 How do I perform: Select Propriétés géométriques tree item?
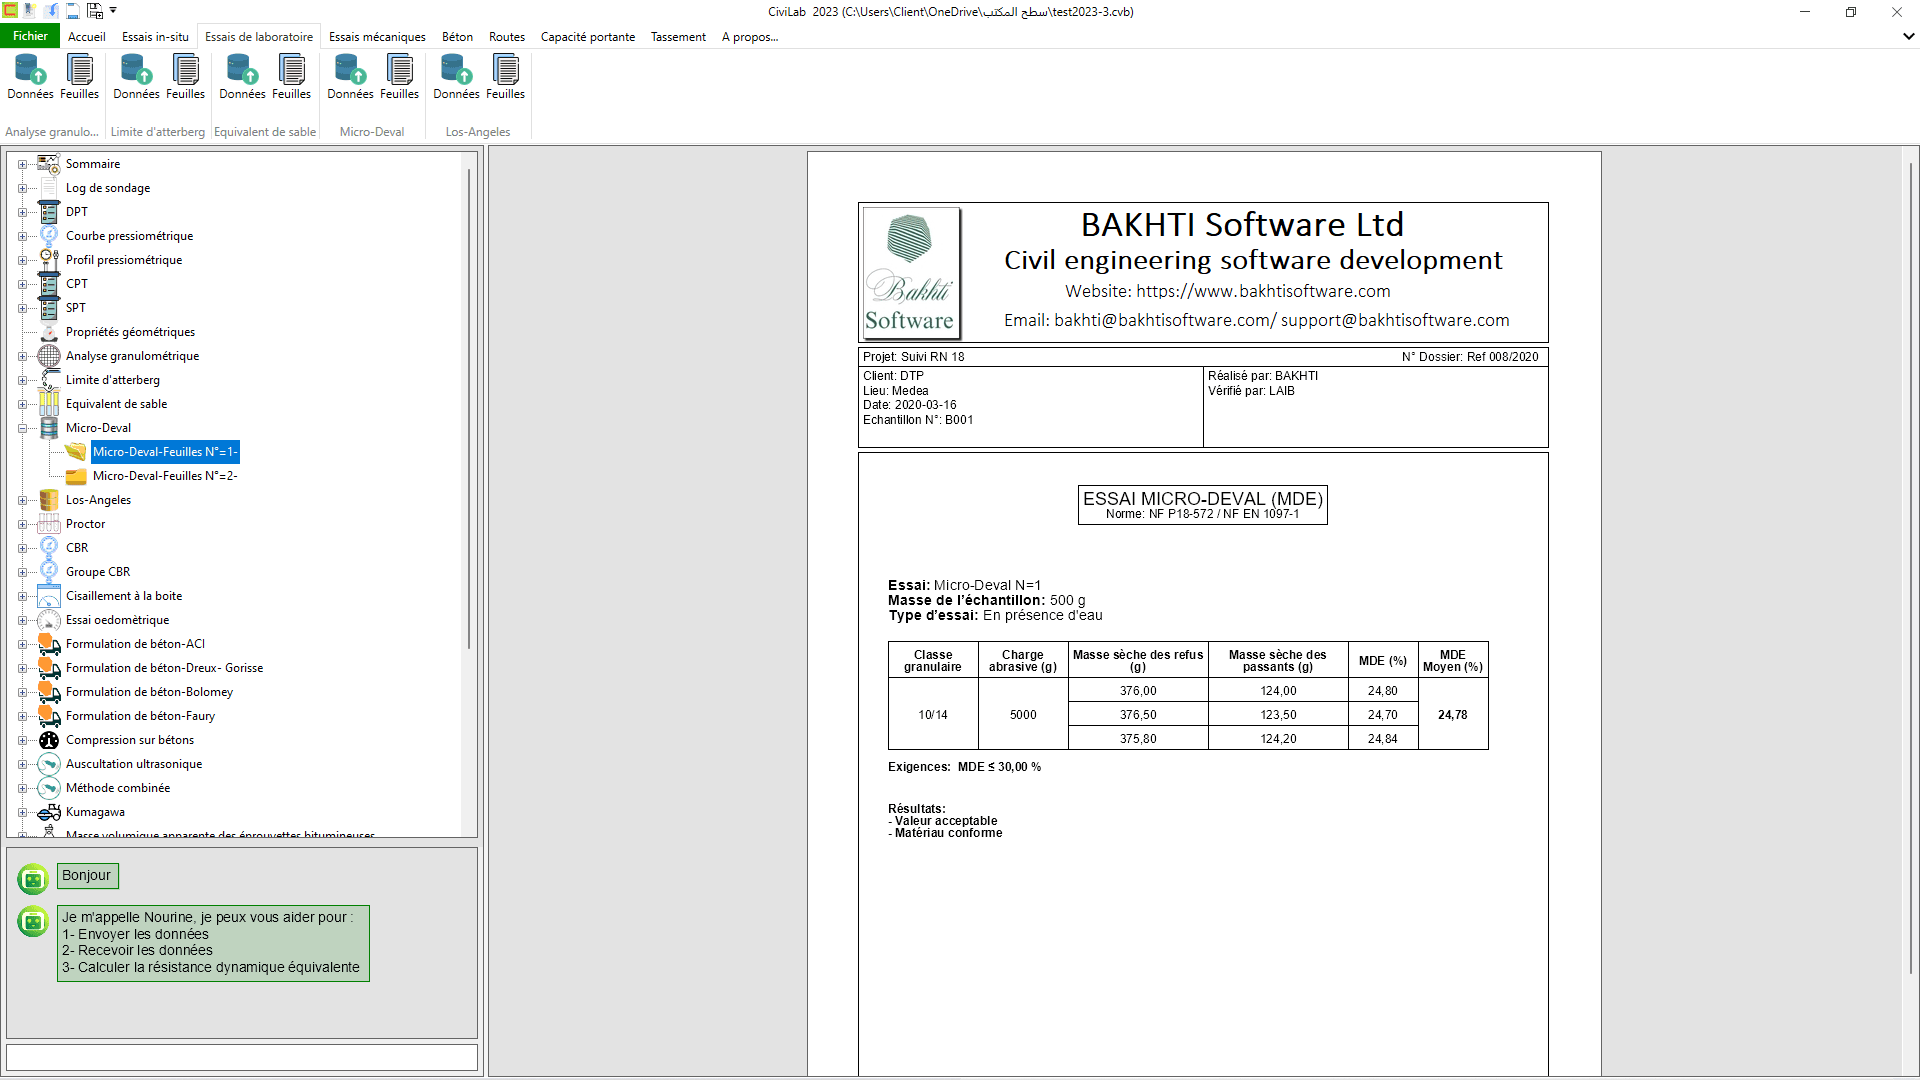point(130,332)
